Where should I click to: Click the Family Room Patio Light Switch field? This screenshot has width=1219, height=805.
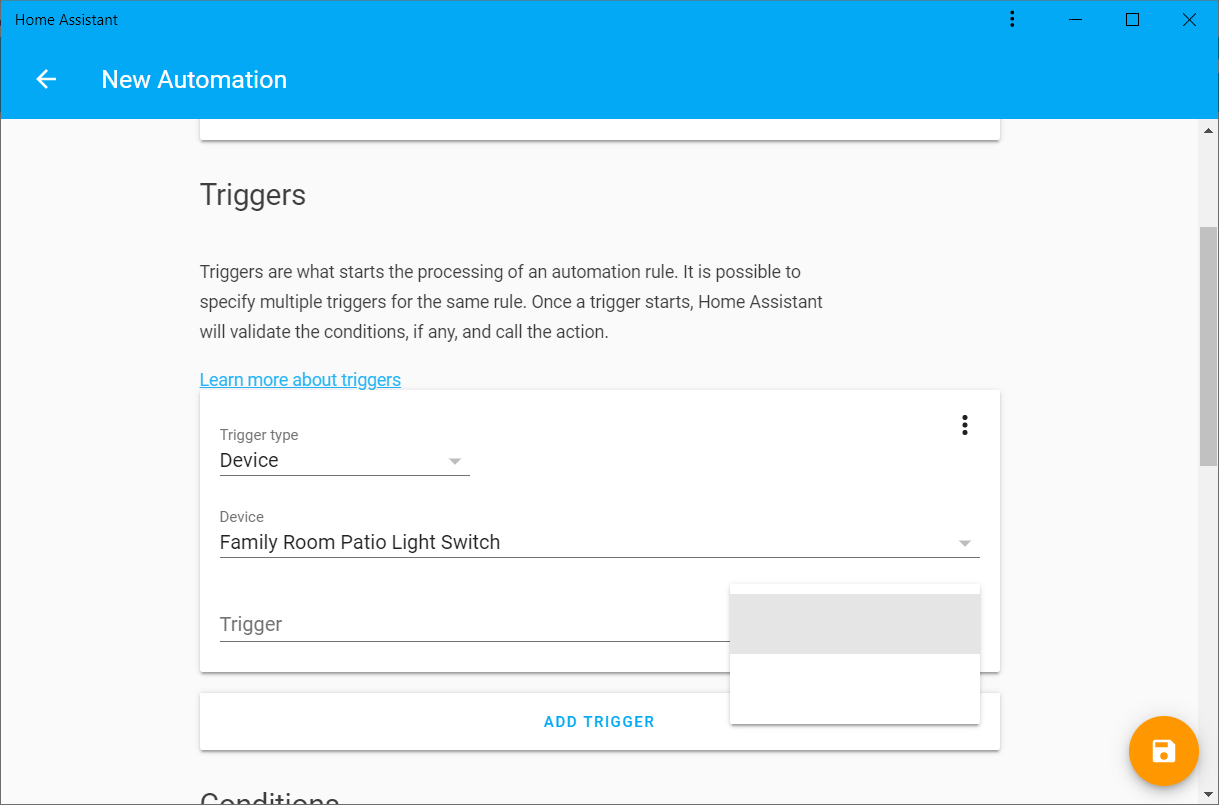360,542
